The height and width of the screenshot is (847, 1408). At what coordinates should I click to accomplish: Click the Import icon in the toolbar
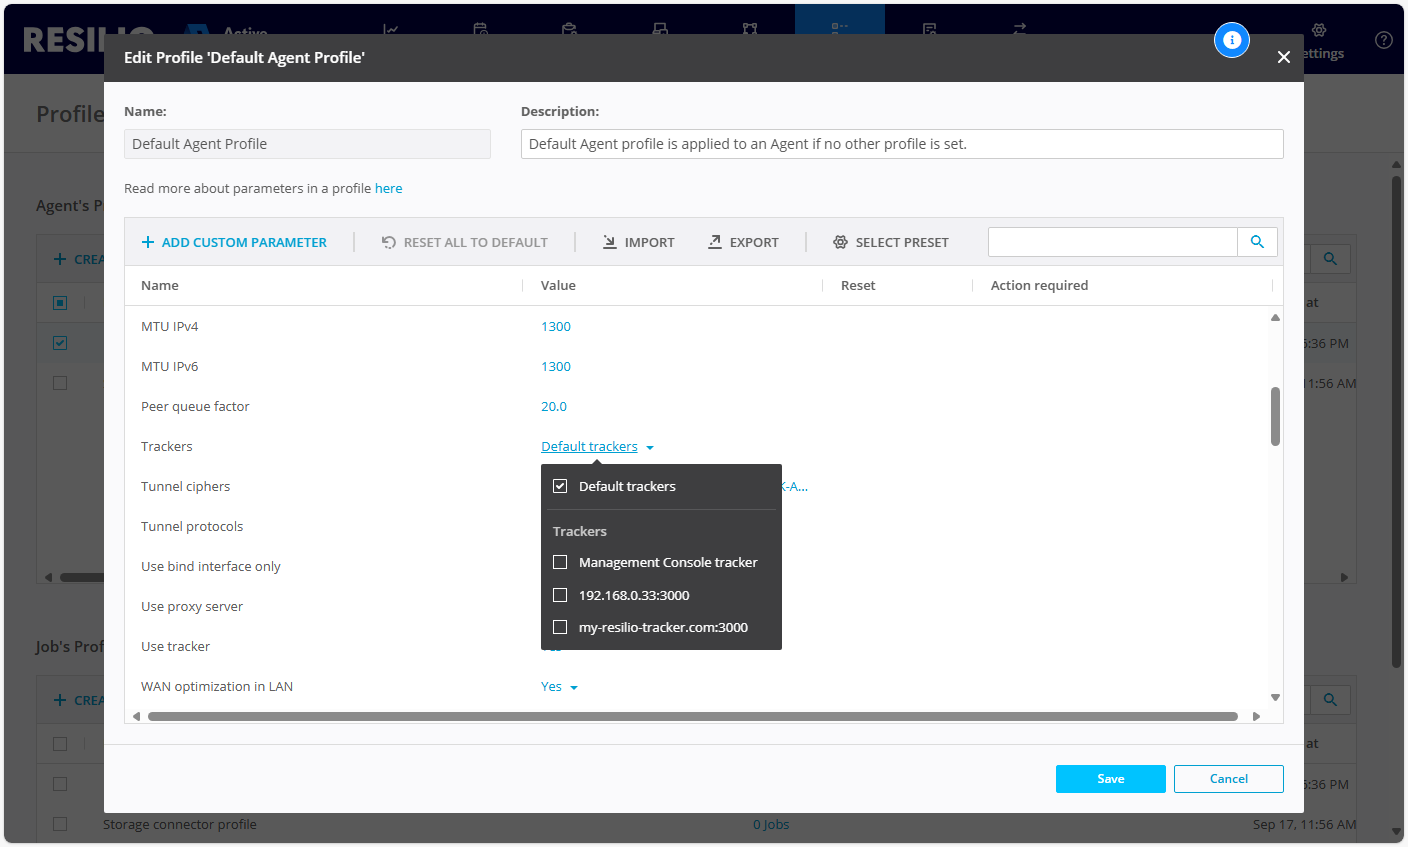point(610,242)
